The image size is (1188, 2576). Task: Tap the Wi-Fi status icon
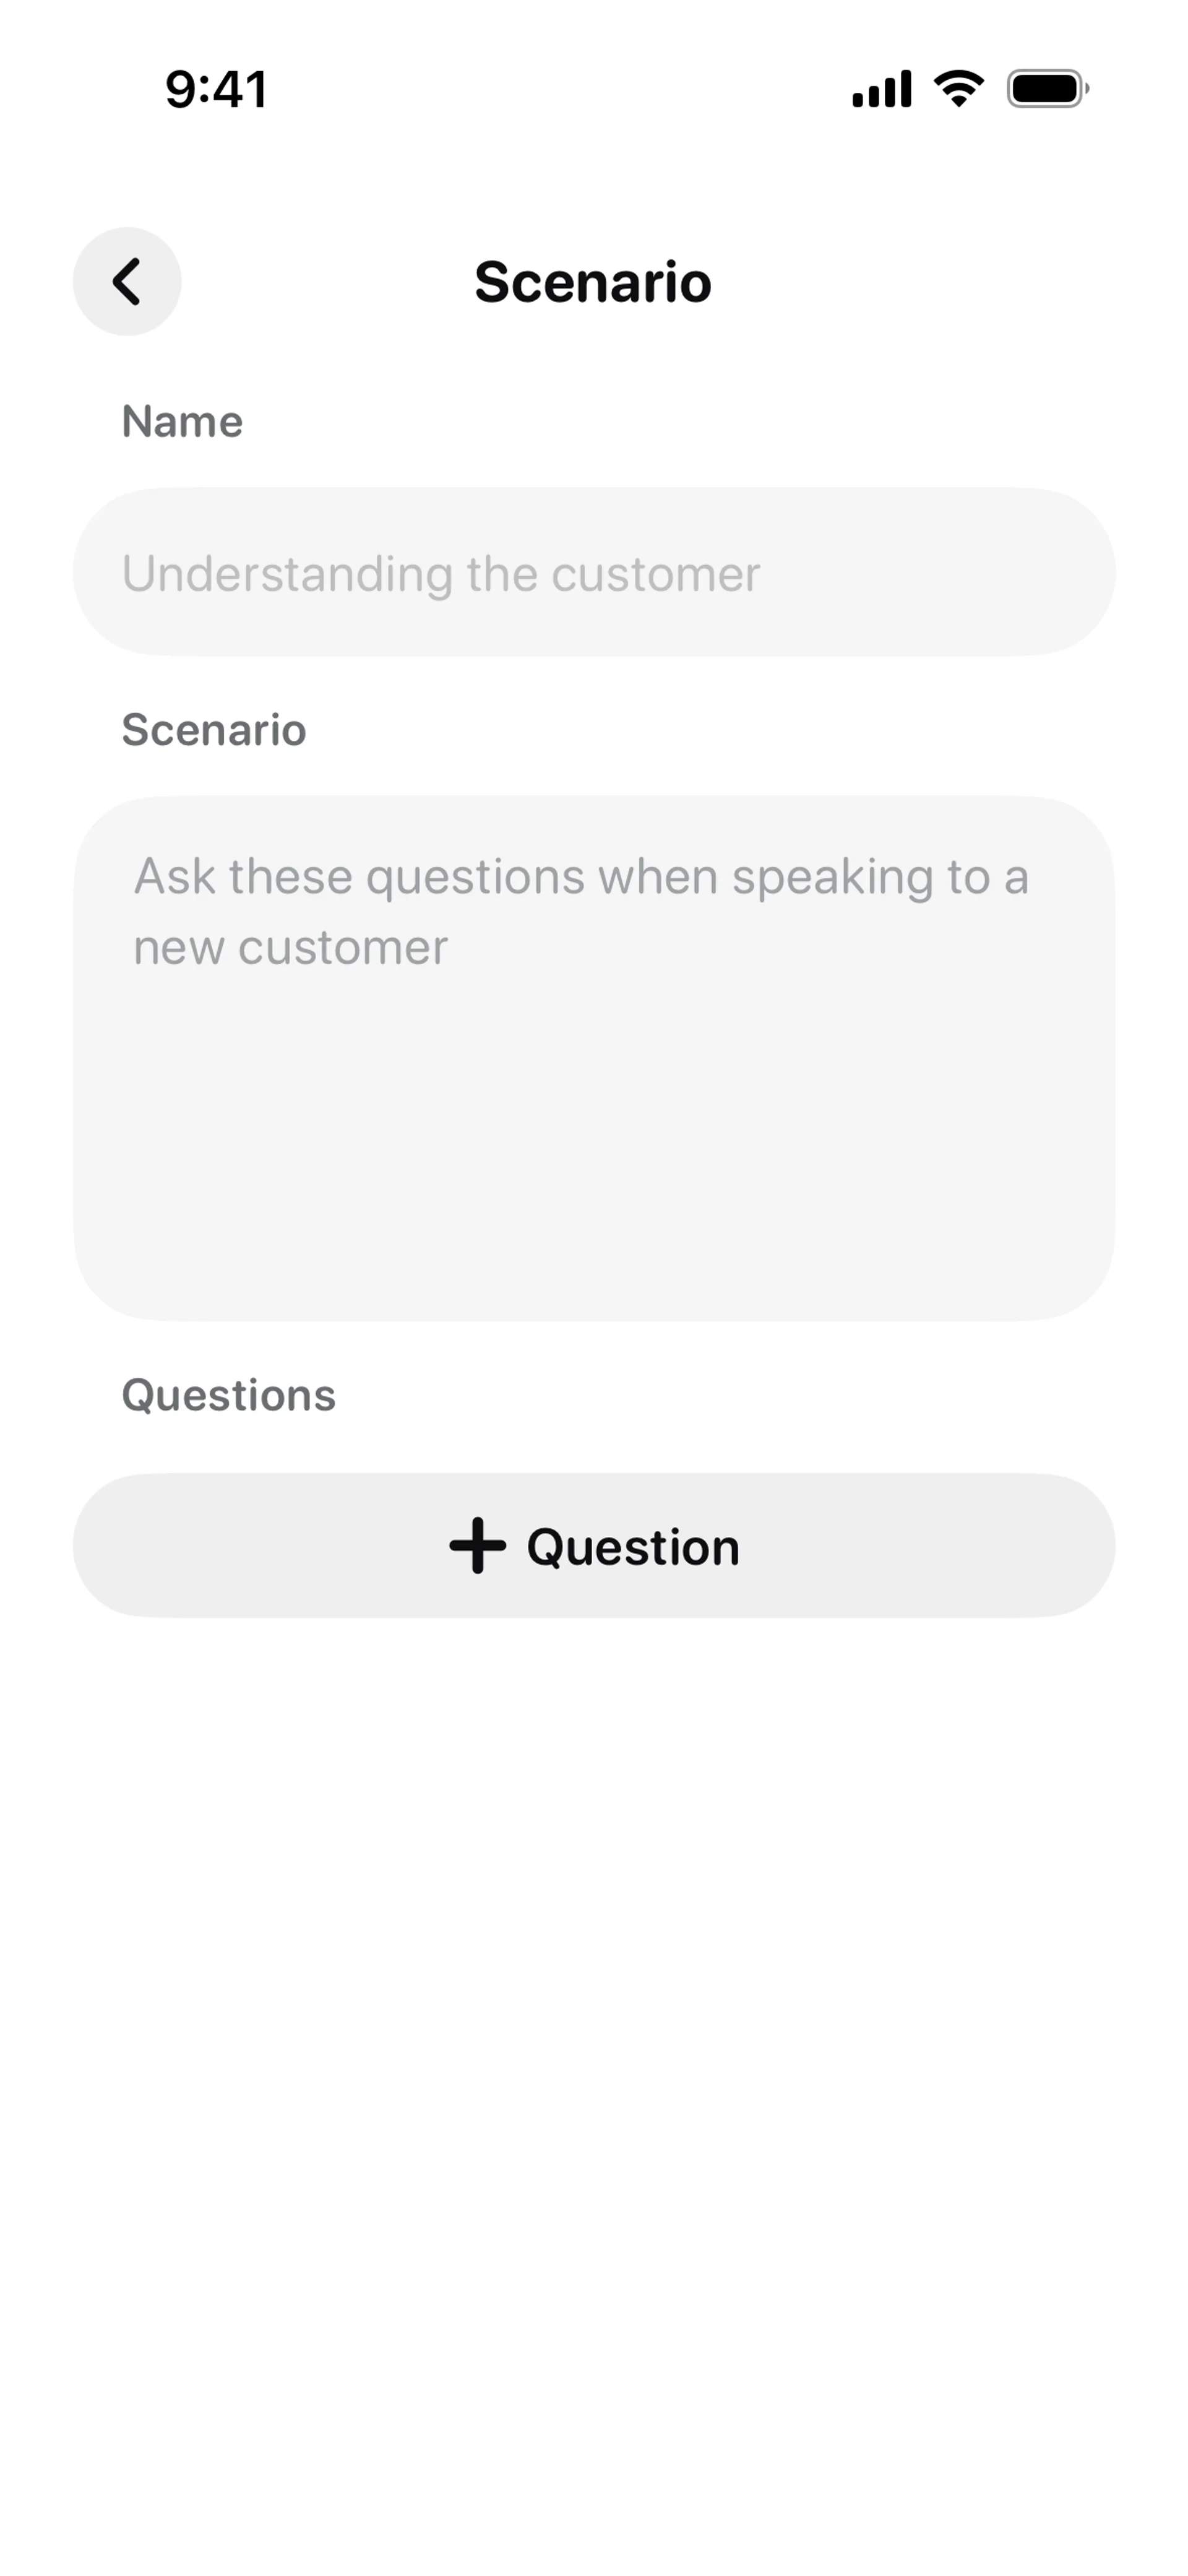coord(958,89)
